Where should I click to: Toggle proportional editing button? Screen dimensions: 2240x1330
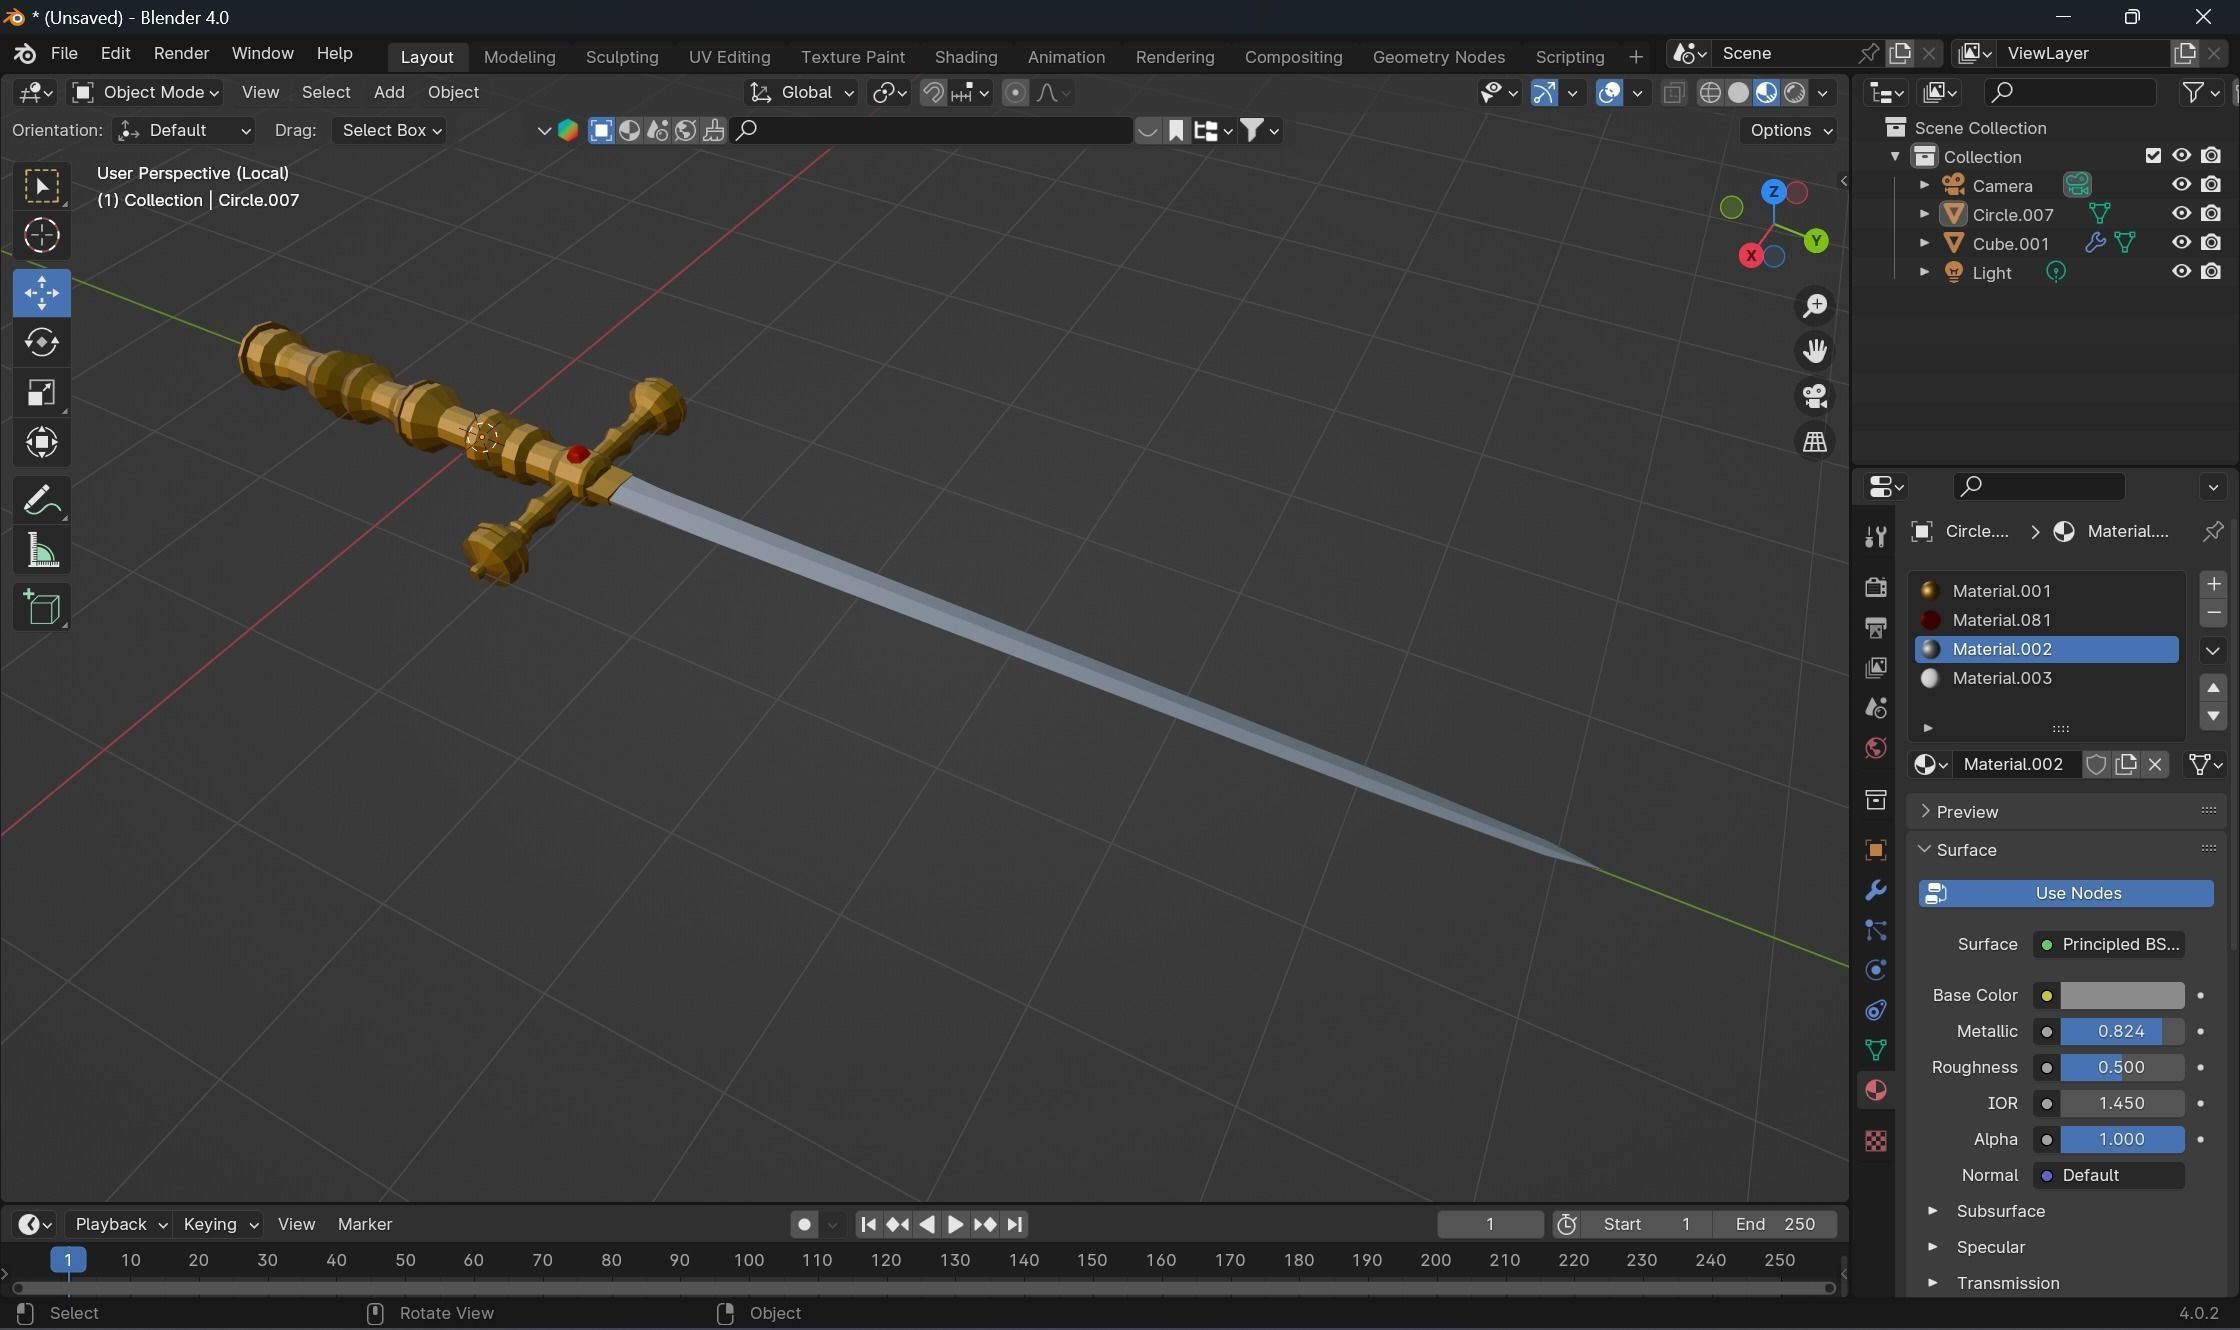point(1015,93)
